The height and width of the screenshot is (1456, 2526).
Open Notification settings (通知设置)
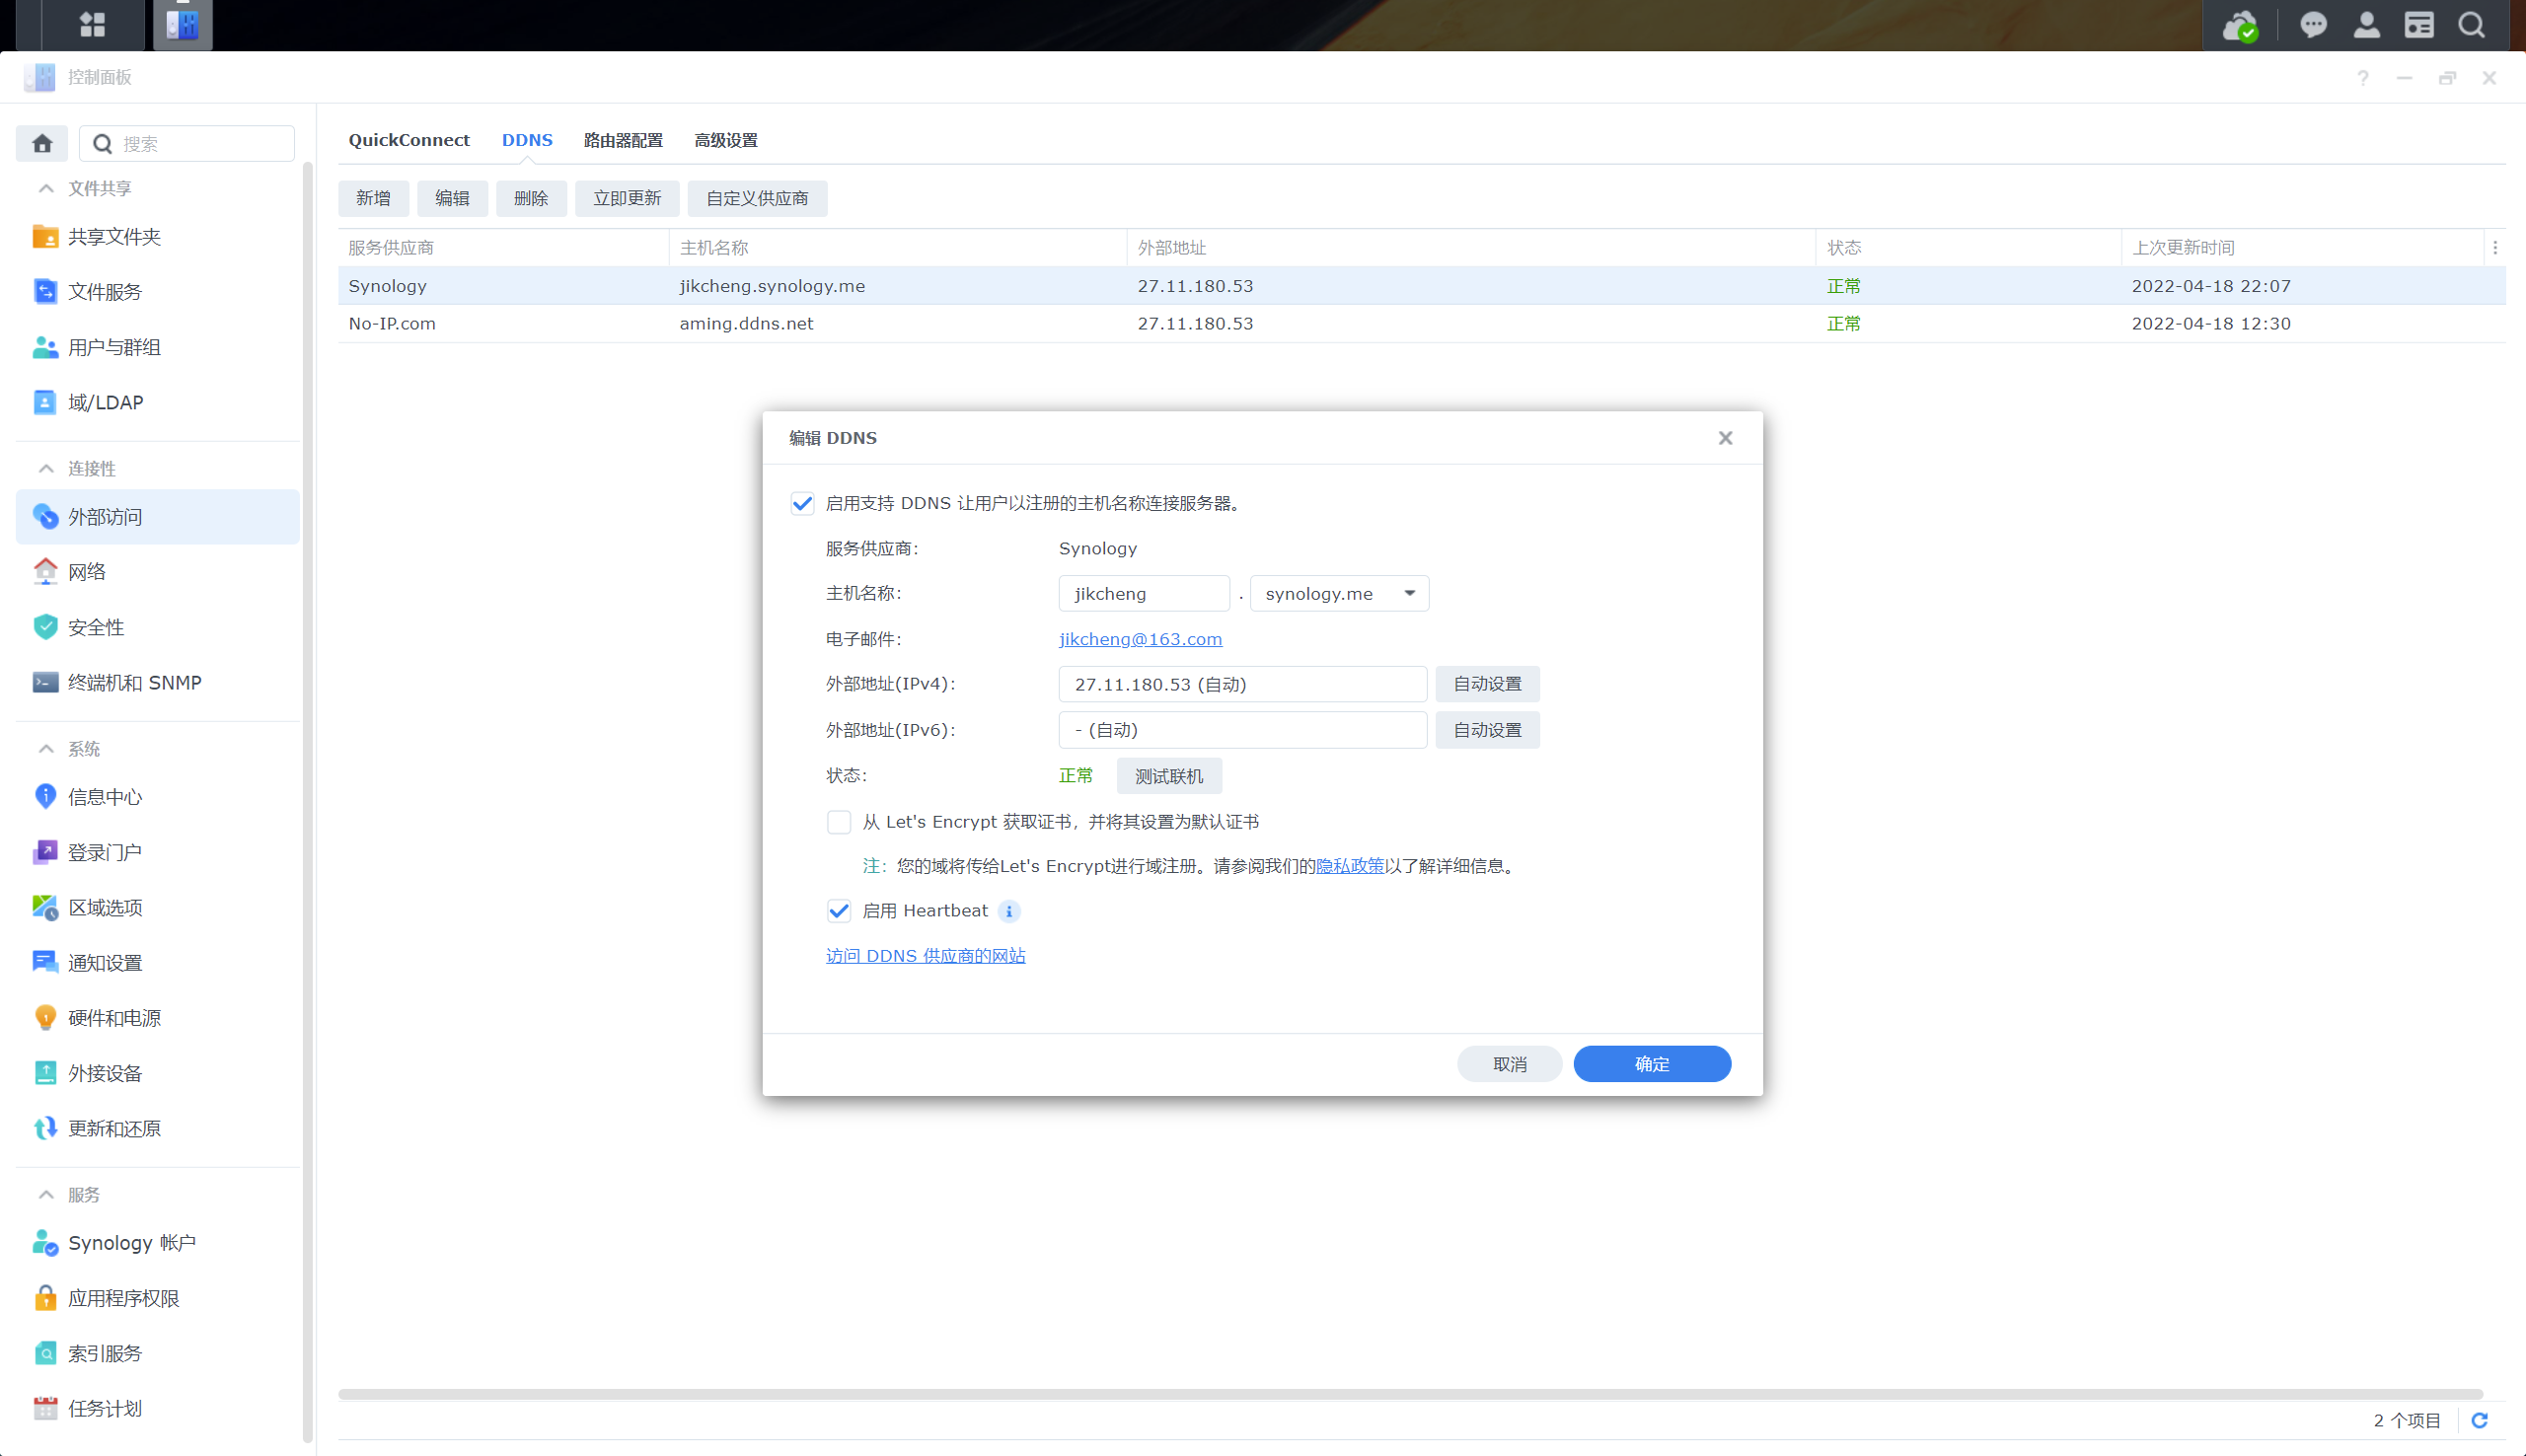coord(158,962)
